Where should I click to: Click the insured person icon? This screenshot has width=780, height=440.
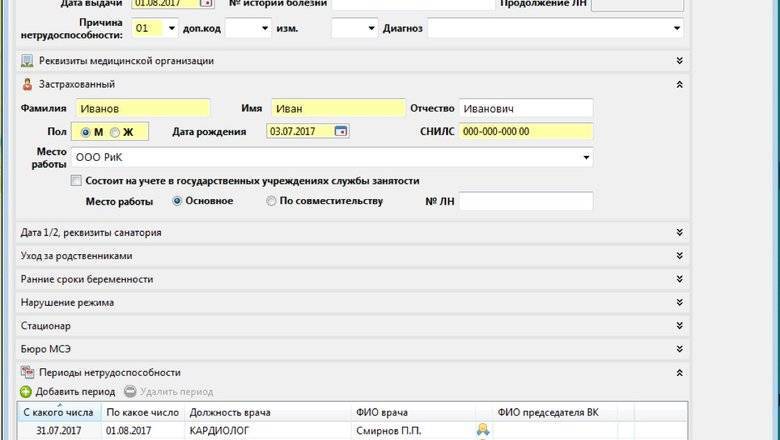pos(27,85)
